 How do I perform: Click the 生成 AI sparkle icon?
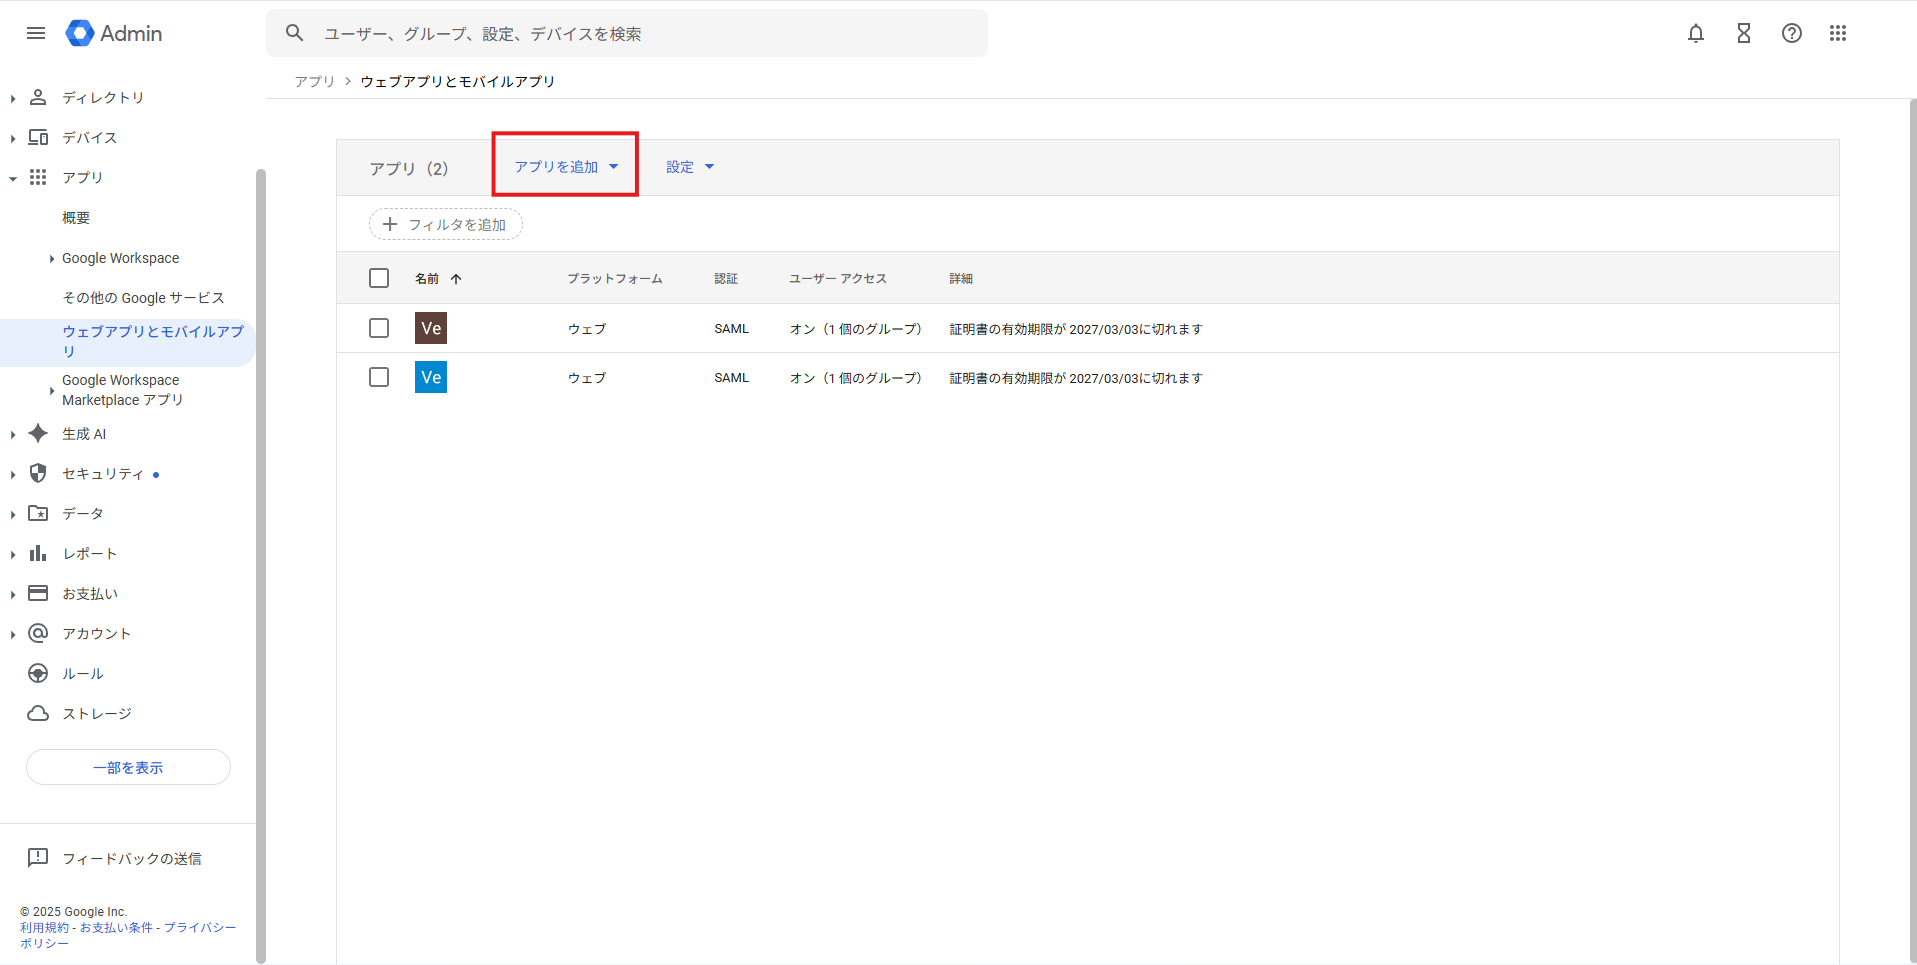point(38,433)
